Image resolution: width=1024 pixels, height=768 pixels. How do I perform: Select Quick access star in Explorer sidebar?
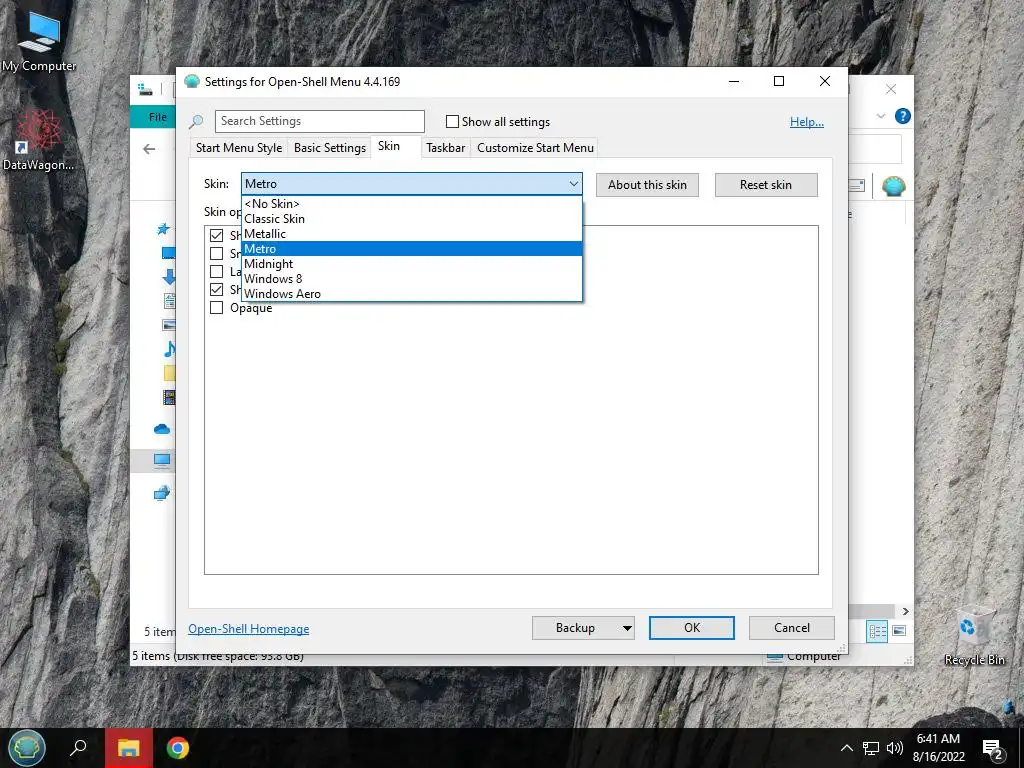(163, 229)
